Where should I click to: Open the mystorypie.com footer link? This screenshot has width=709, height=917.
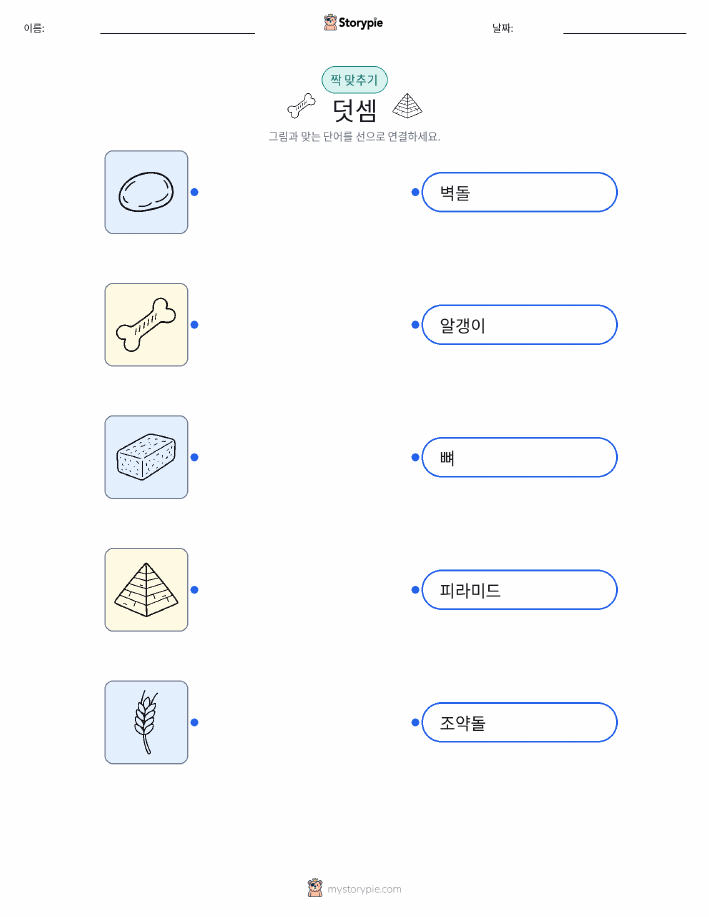[364, 889]
